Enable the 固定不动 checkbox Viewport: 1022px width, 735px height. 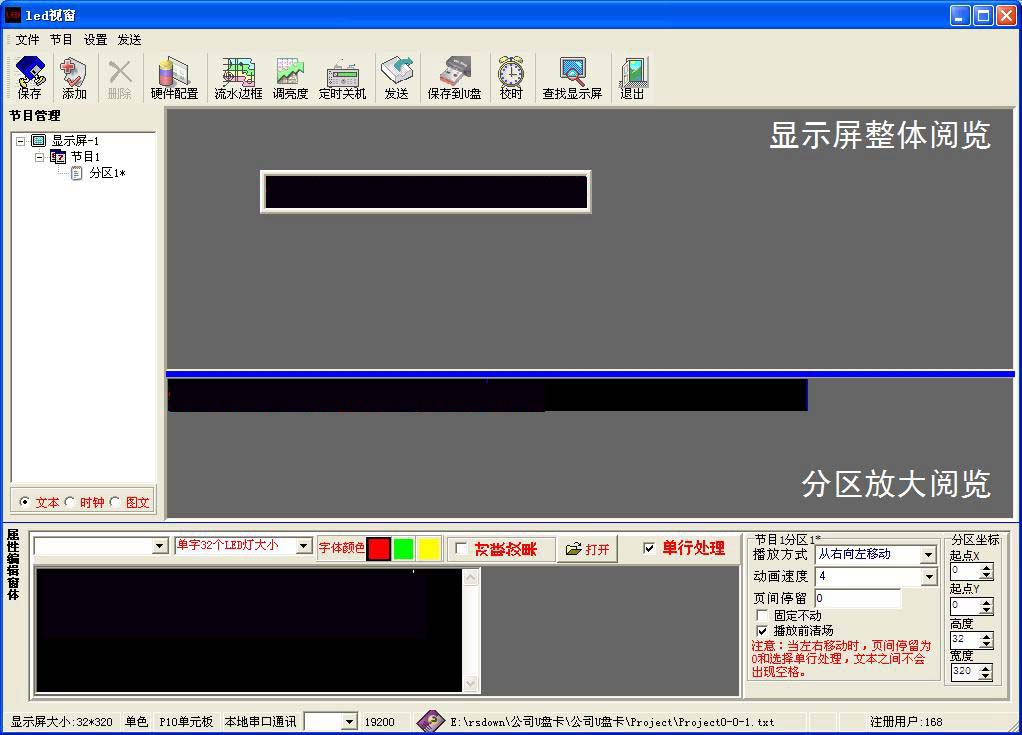pyautogui.click(x=761, y=615)
